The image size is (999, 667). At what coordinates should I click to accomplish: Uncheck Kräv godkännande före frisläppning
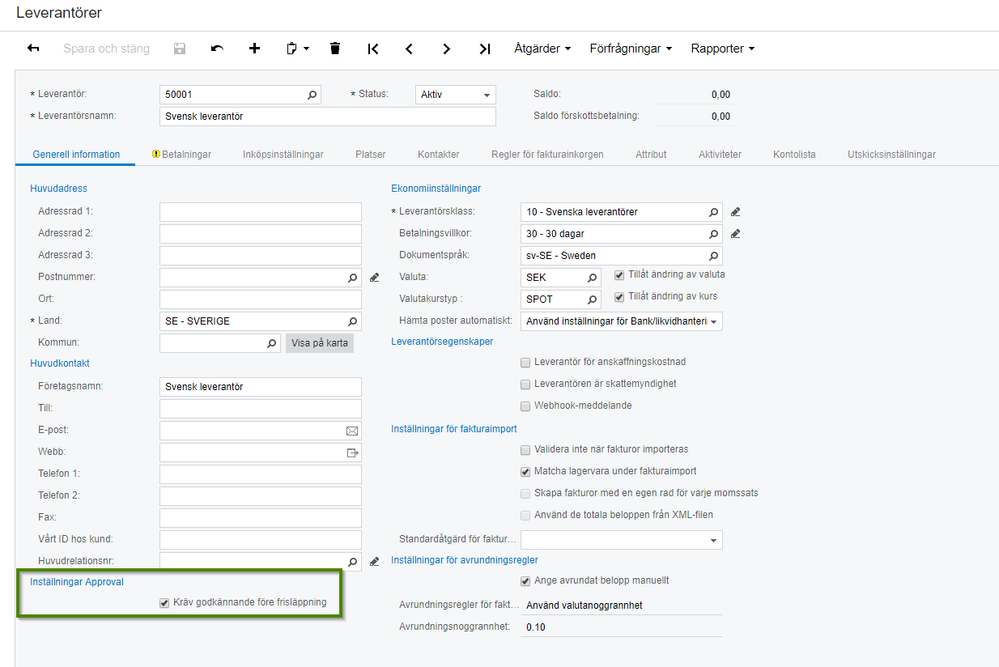coord(164,603)
